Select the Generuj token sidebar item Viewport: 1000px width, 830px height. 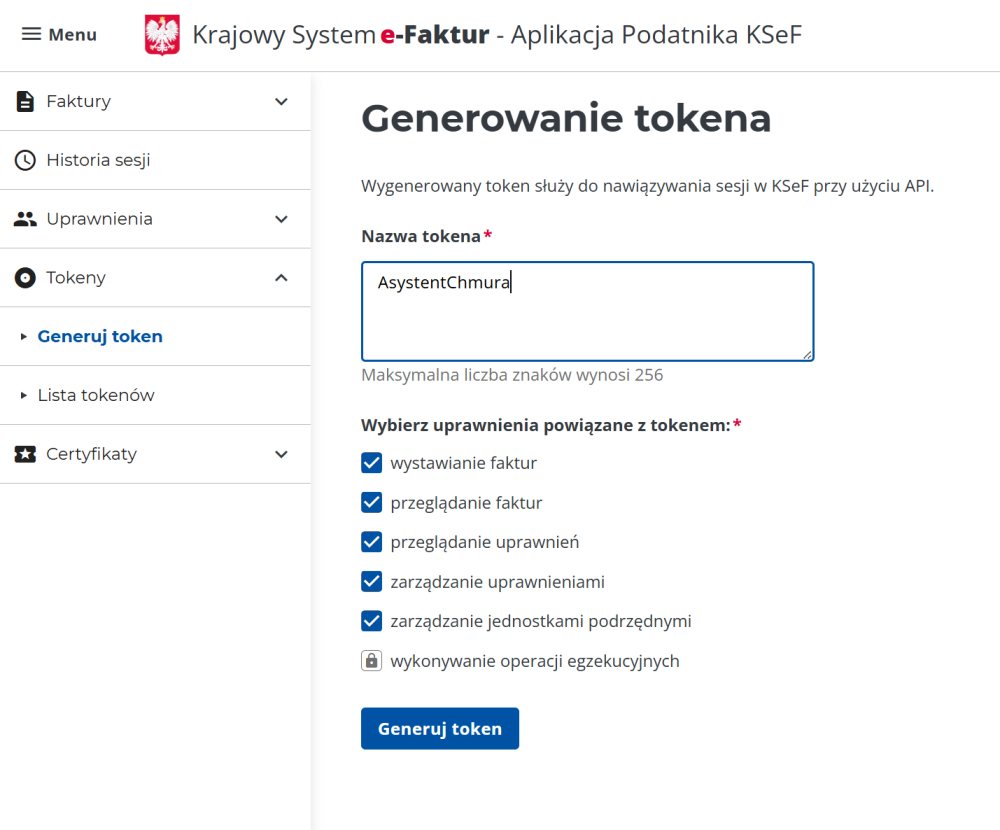100,336
